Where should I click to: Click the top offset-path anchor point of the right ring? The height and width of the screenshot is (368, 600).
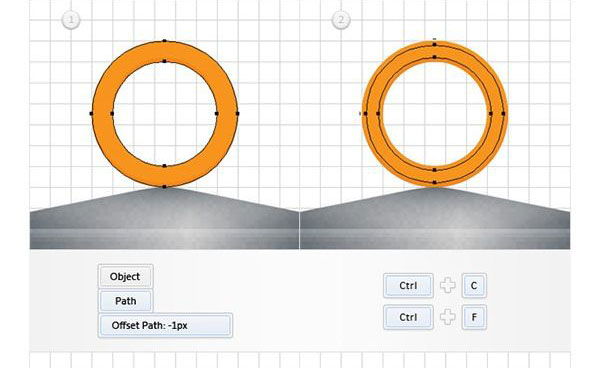click(434, 44)
